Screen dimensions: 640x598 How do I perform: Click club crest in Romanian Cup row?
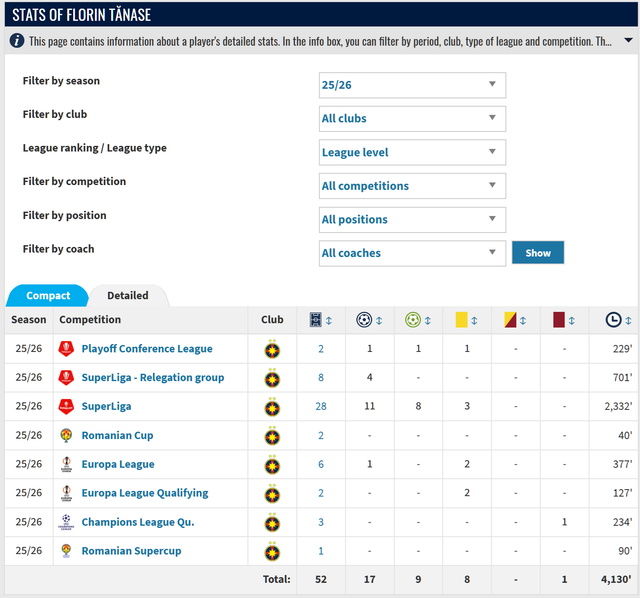[272, 436]
